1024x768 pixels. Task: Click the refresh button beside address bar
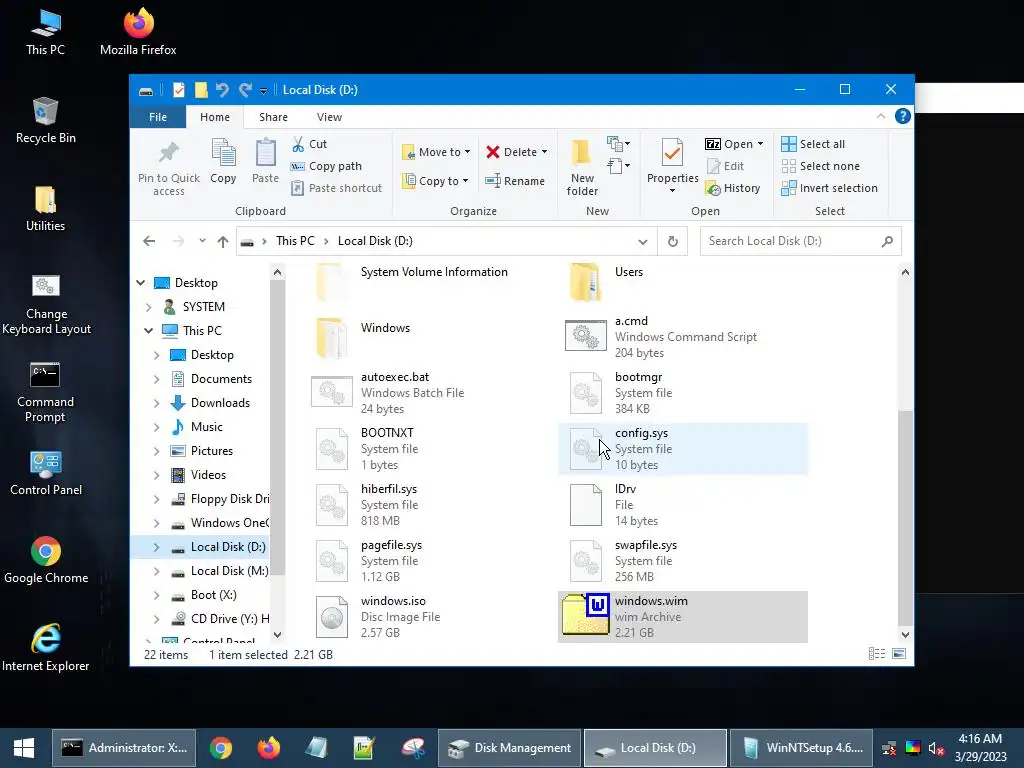(673, 242)
